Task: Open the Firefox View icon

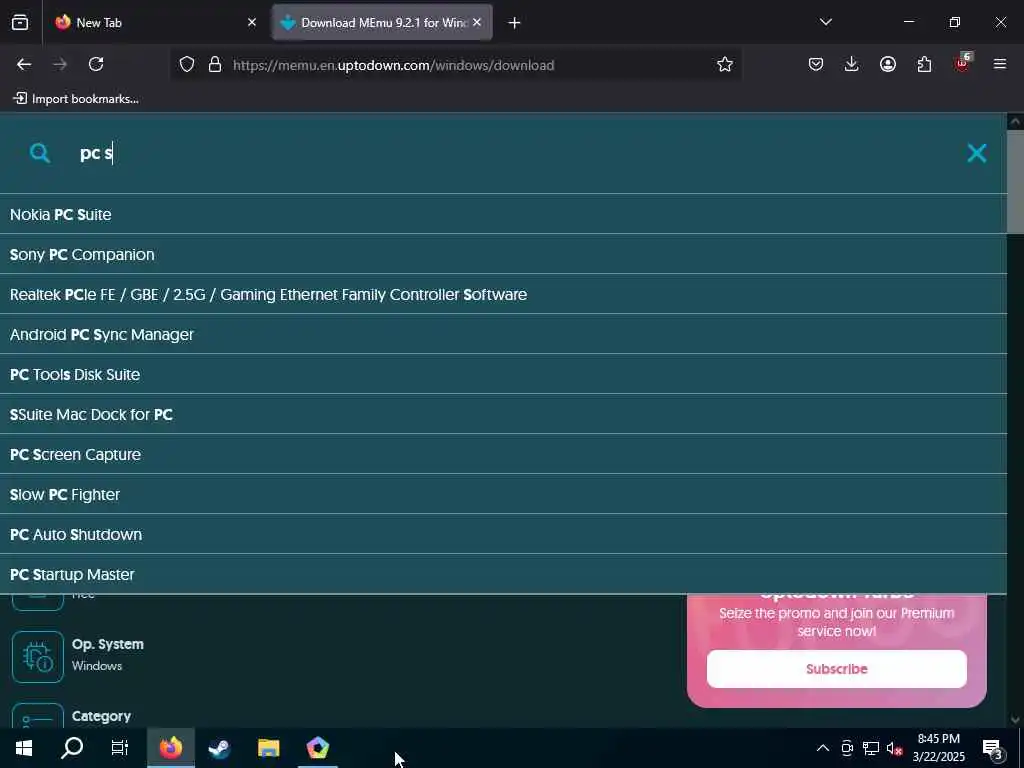Action: click(x=20, y=22)
